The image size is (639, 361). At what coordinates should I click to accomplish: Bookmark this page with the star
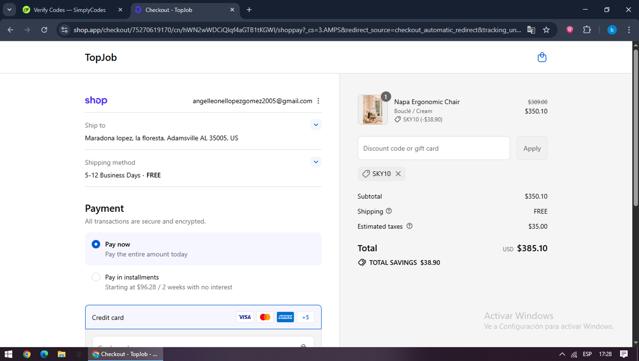coord(546,30)
